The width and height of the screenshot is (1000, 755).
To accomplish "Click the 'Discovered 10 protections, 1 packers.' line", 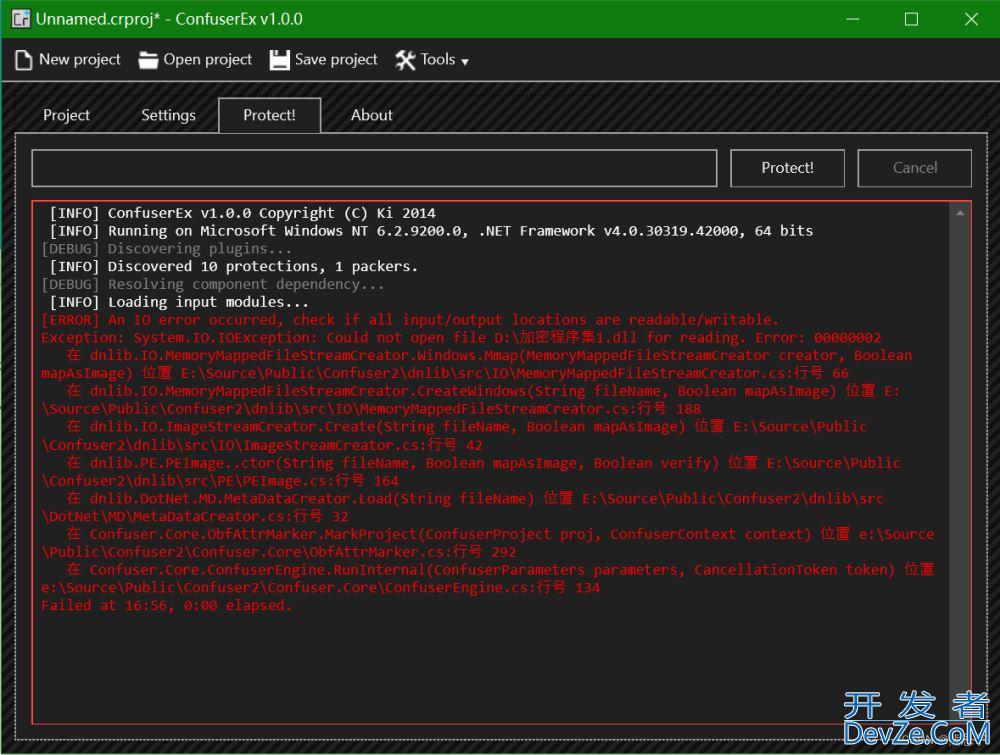I will [x=262, y=266].
